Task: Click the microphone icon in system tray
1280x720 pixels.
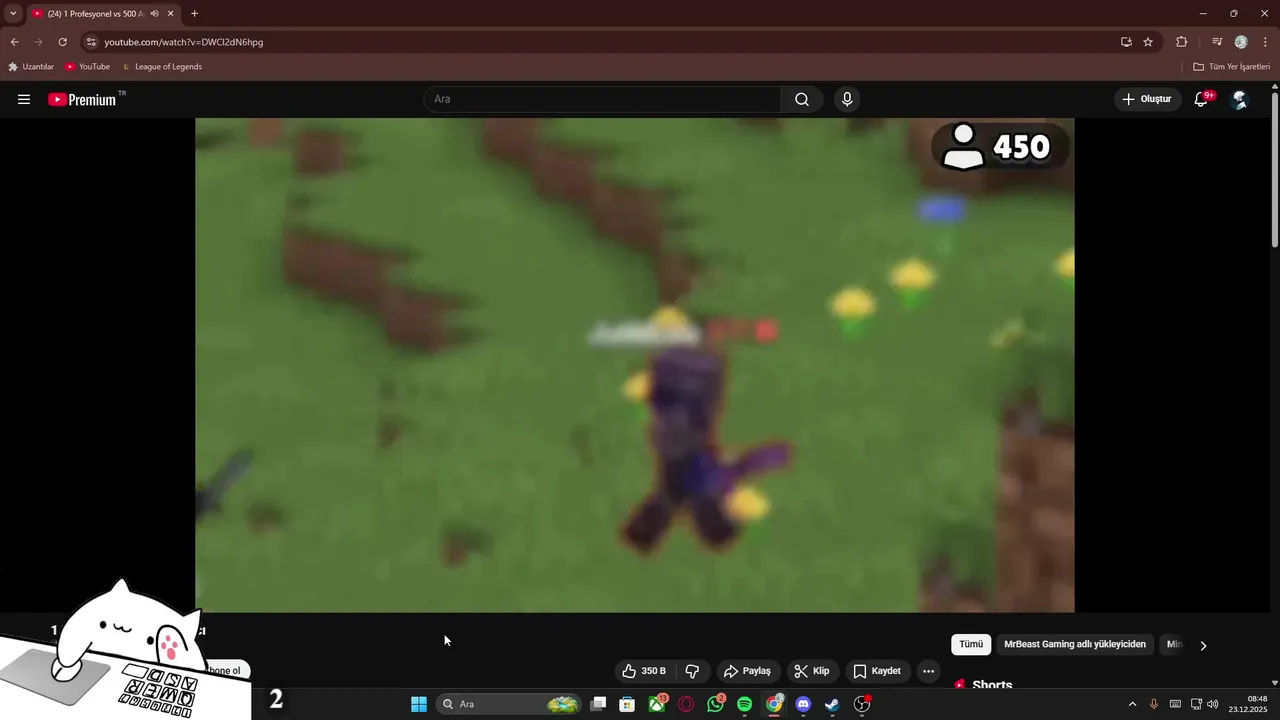Action: click(1154, 704)
